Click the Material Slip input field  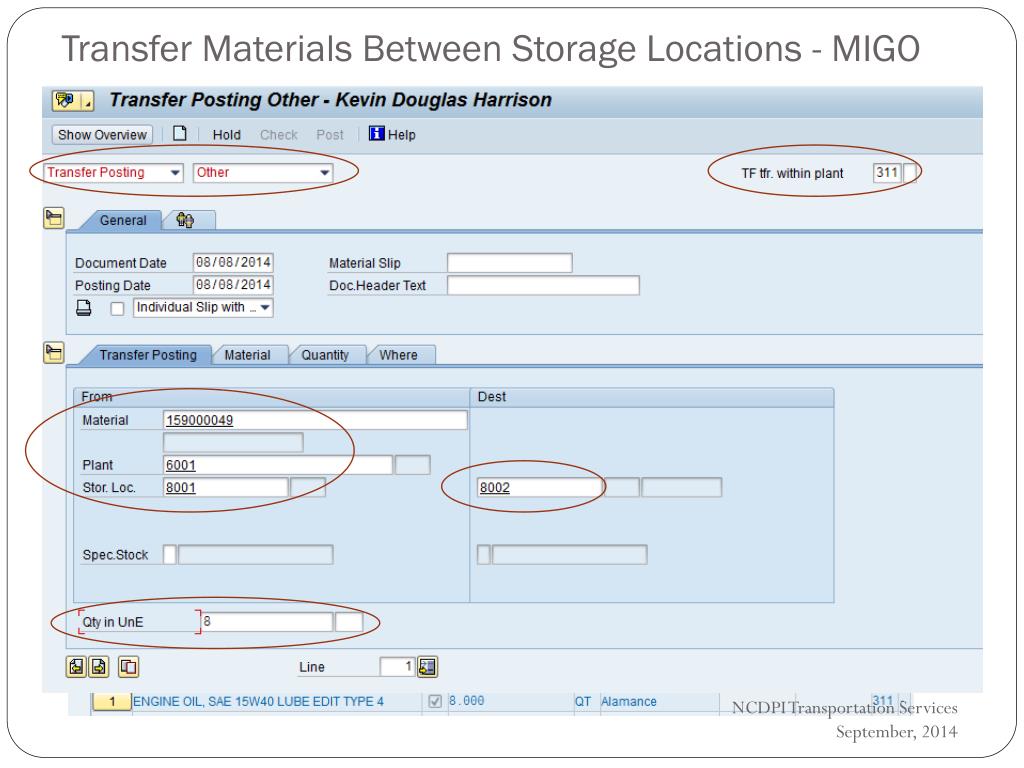pos(509,263)
